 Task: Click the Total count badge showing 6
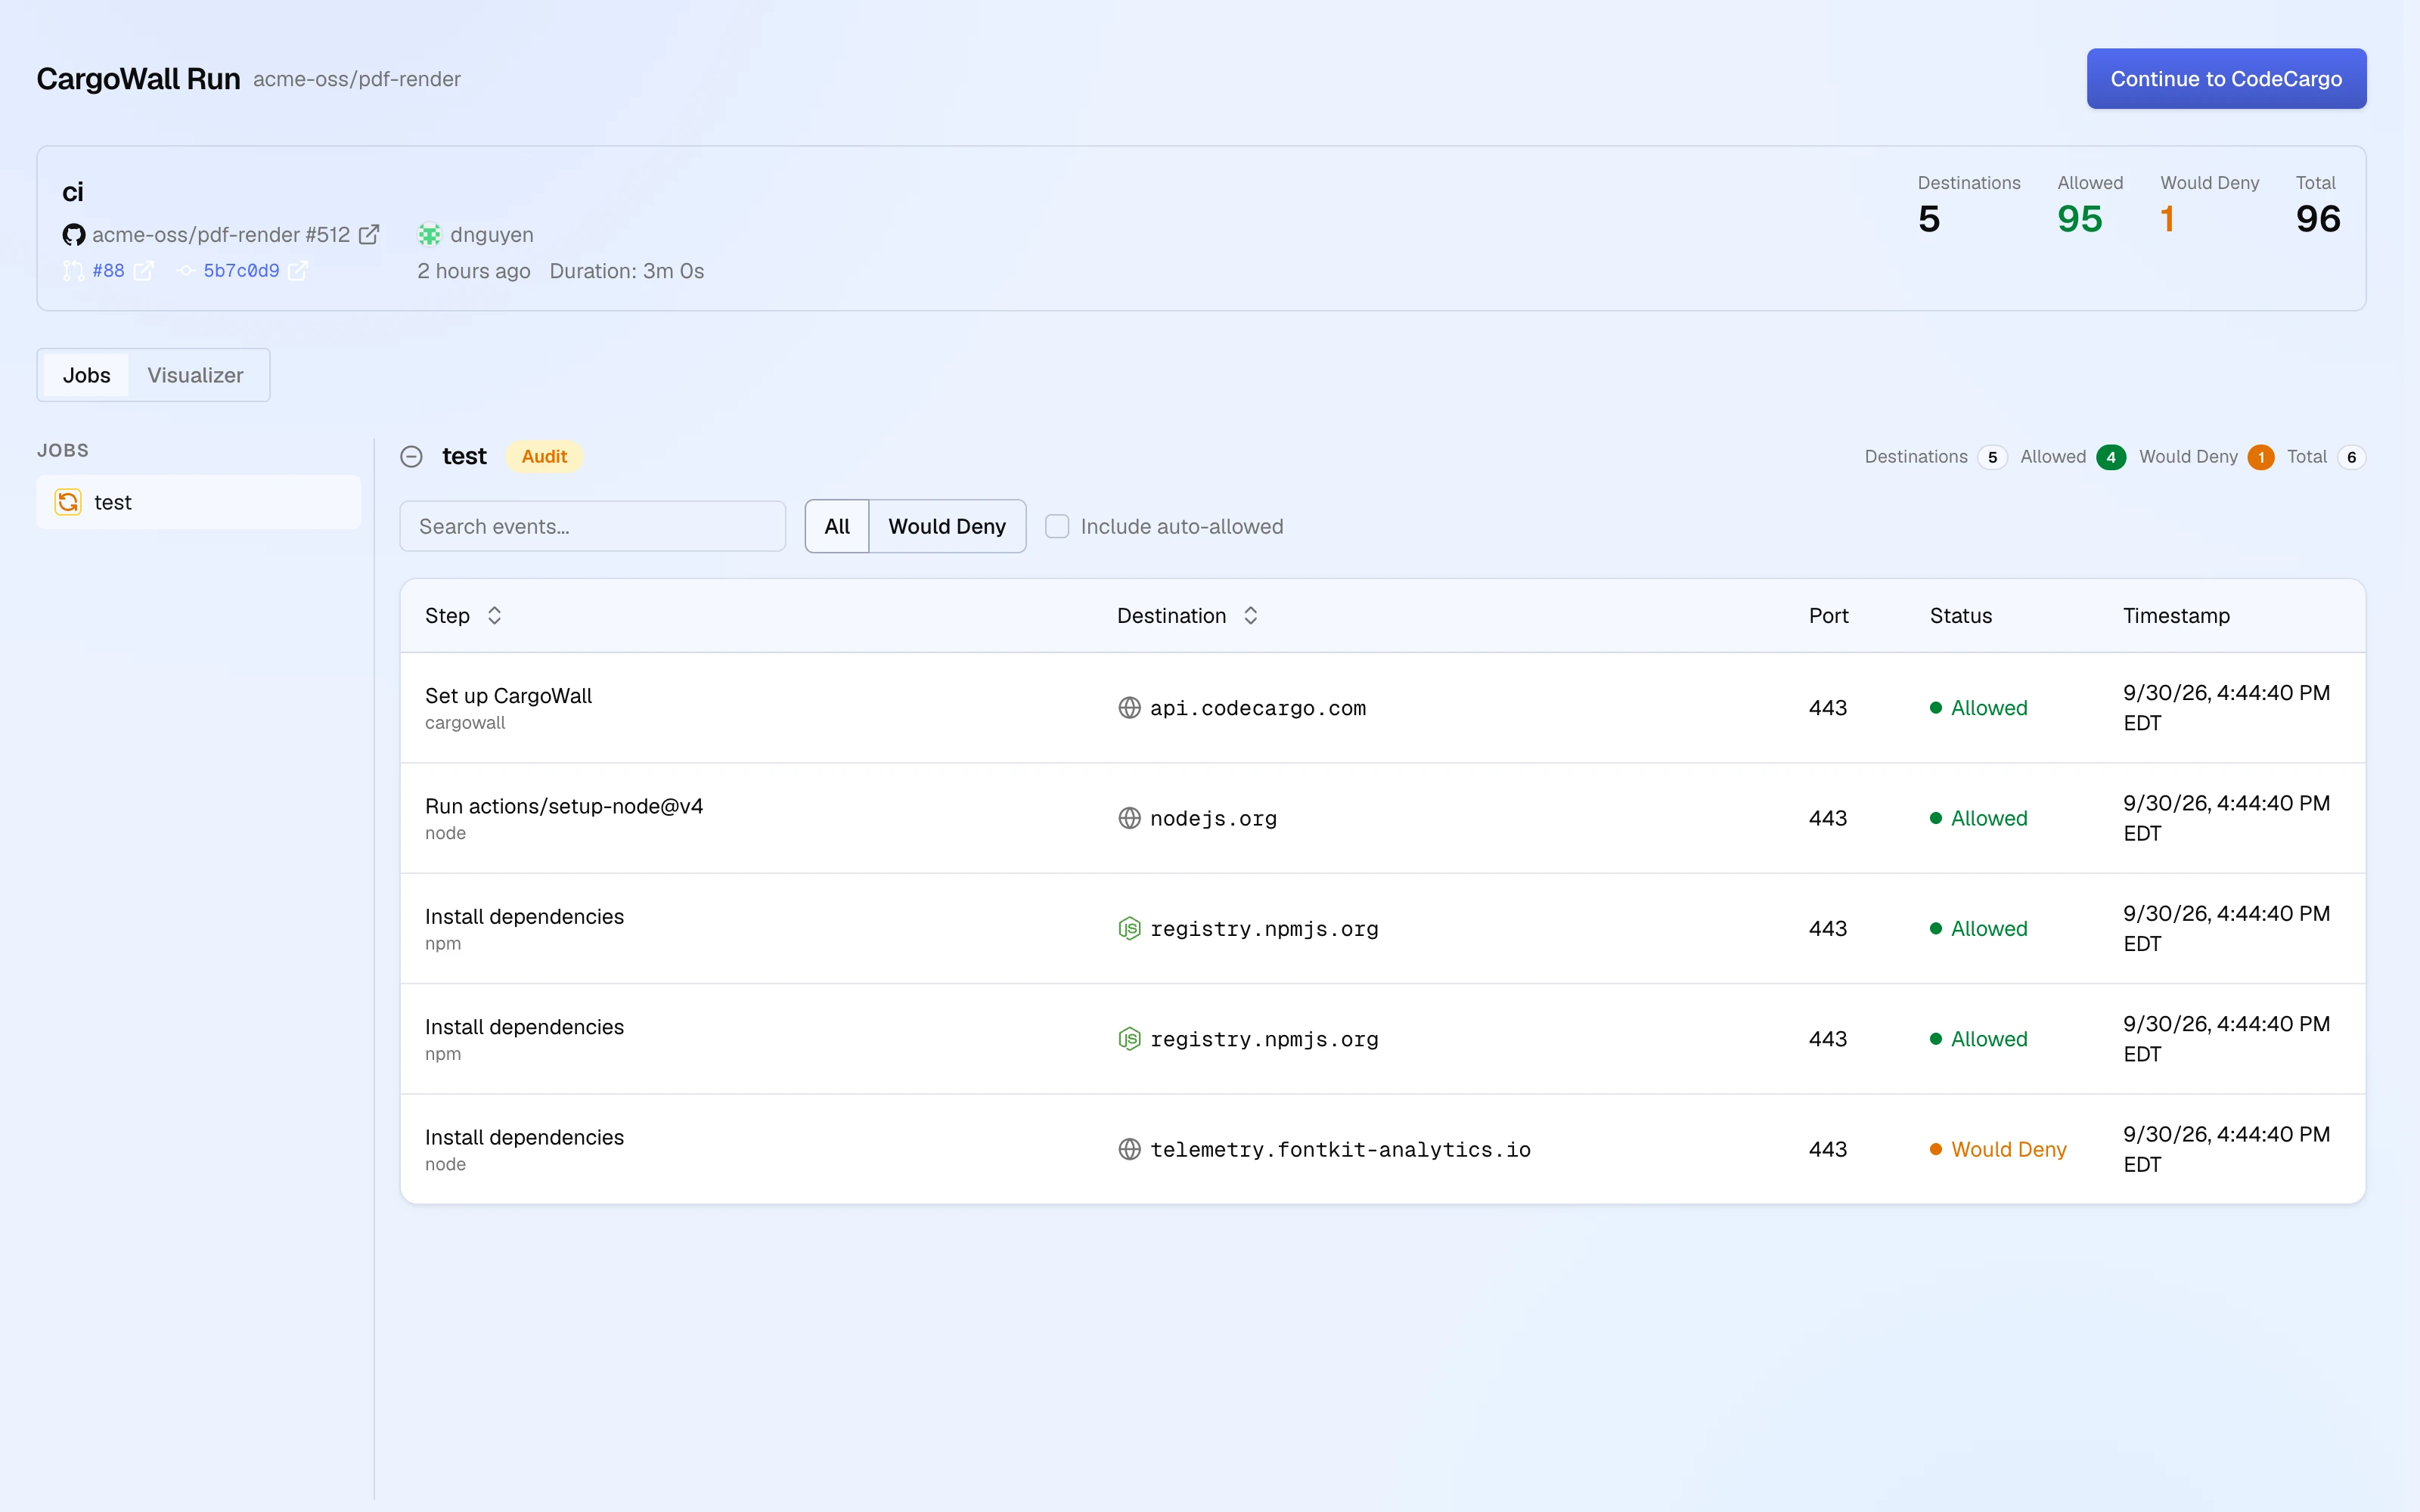pos(2351,457)
